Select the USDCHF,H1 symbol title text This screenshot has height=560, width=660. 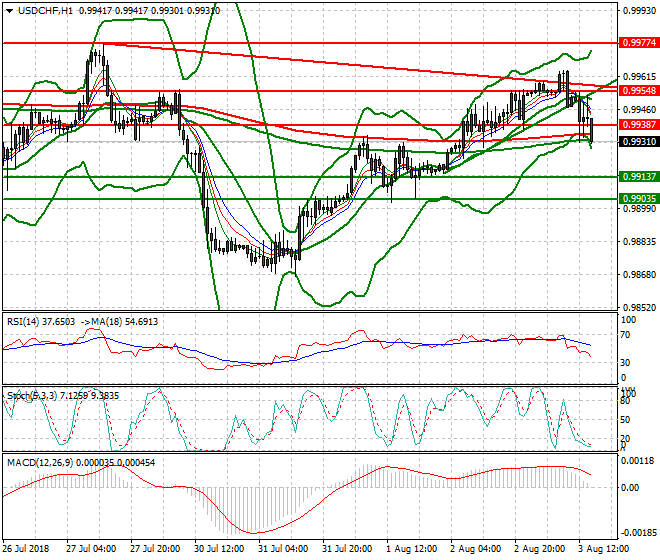pyautogui.click(x=45, y=11)
